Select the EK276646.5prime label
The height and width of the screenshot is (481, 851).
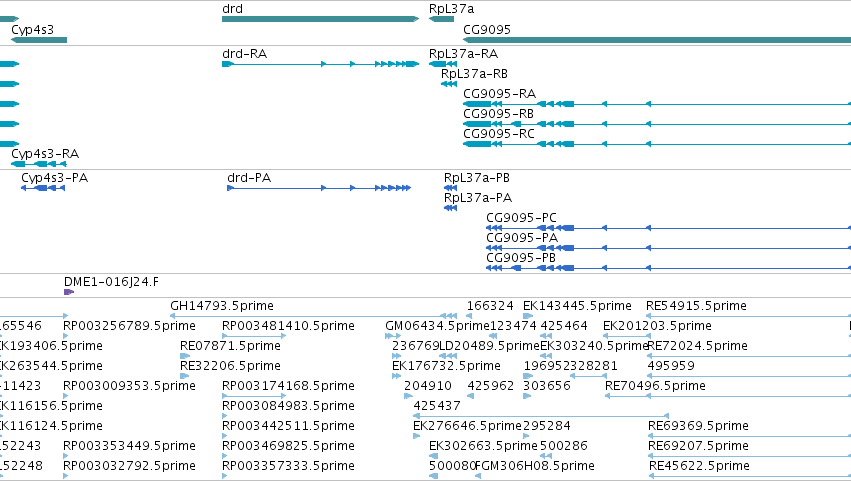[467, 427]
